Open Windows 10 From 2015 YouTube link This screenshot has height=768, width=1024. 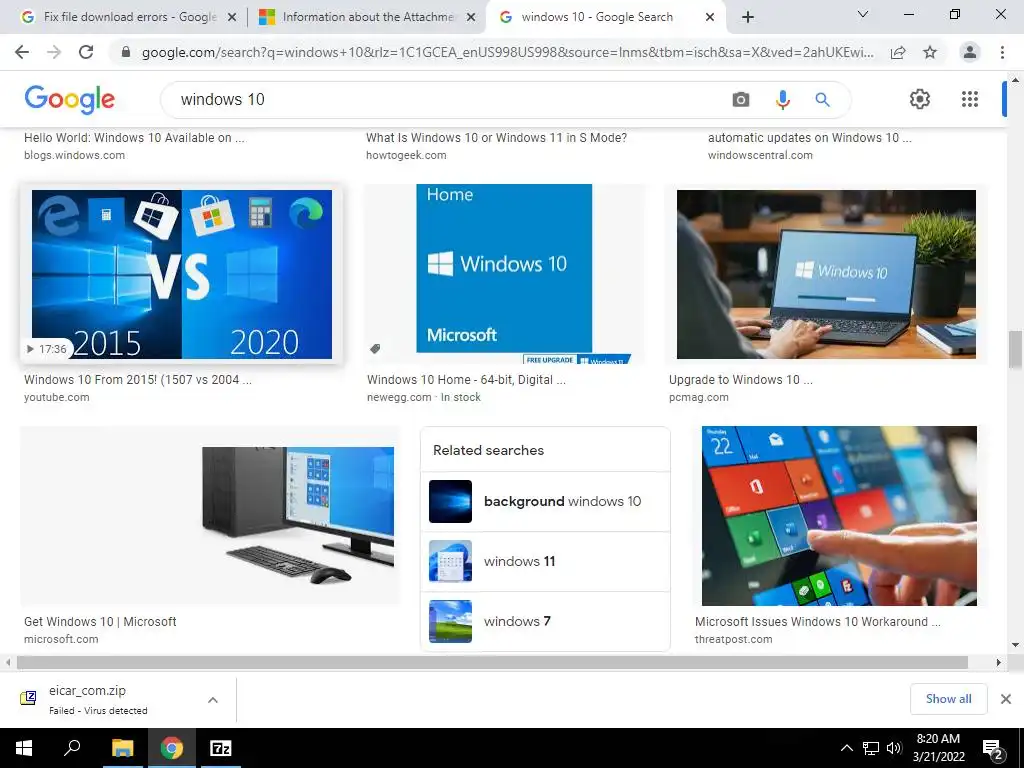tap(138, 379)
